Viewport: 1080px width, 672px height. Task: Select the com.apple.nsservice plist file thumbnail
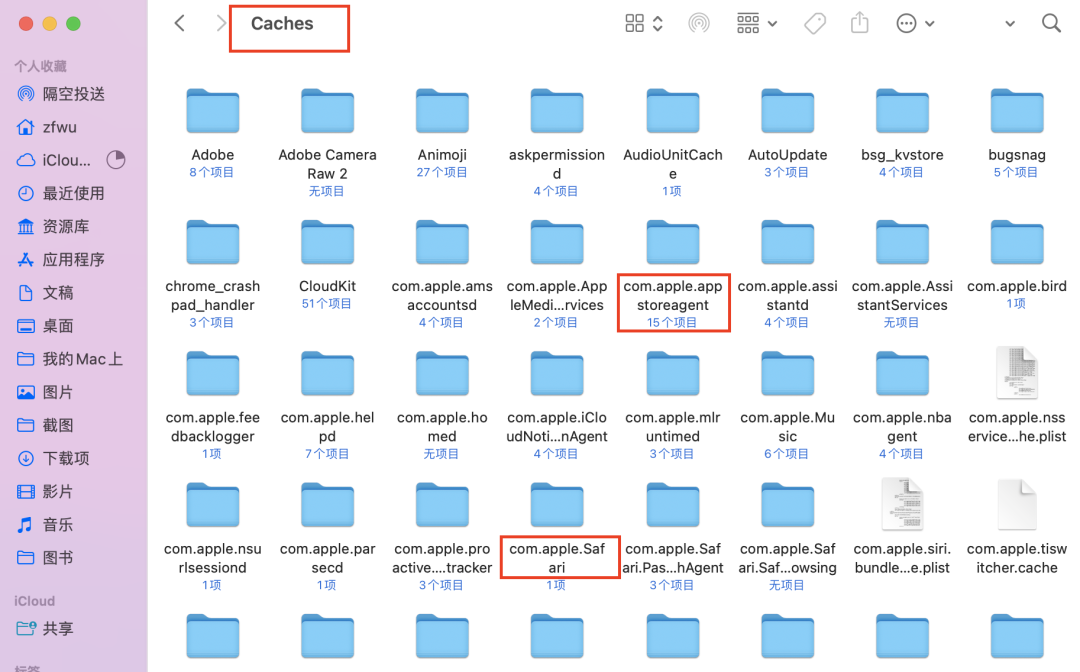(1017, 373)
